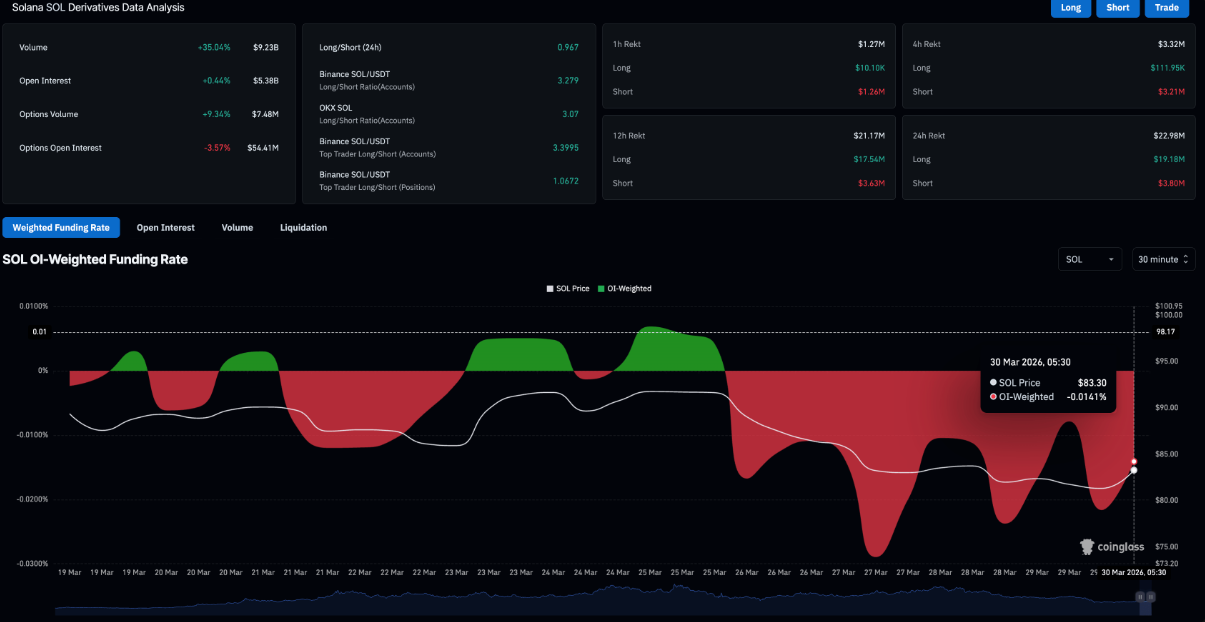Switch to the Open Interest tab
The height and width of the screenshot is (622, 1205).
point(165,227)
